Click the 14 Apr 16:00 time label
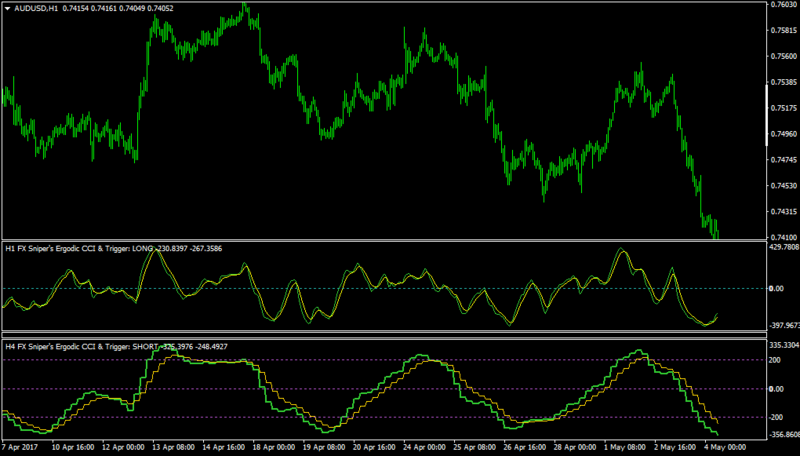 pos(223,447)
